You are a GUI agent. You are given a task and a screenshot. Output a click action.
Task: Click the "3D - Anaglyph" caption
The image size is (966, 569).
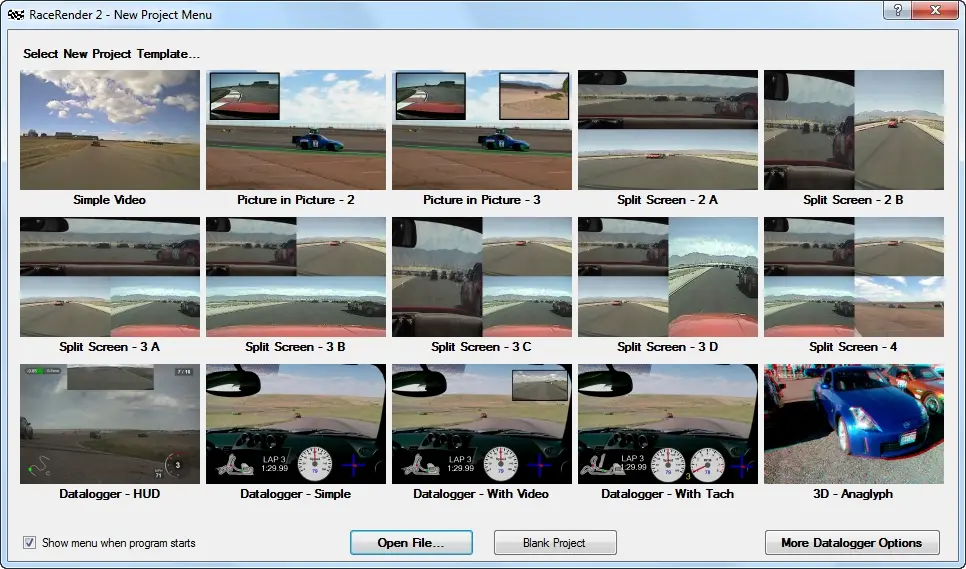tap(854, 494)
